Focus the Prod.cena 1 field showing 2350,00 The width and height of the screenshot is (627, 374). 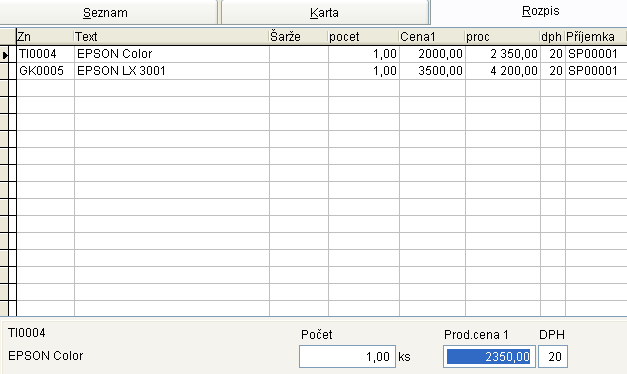pos(489,356)
